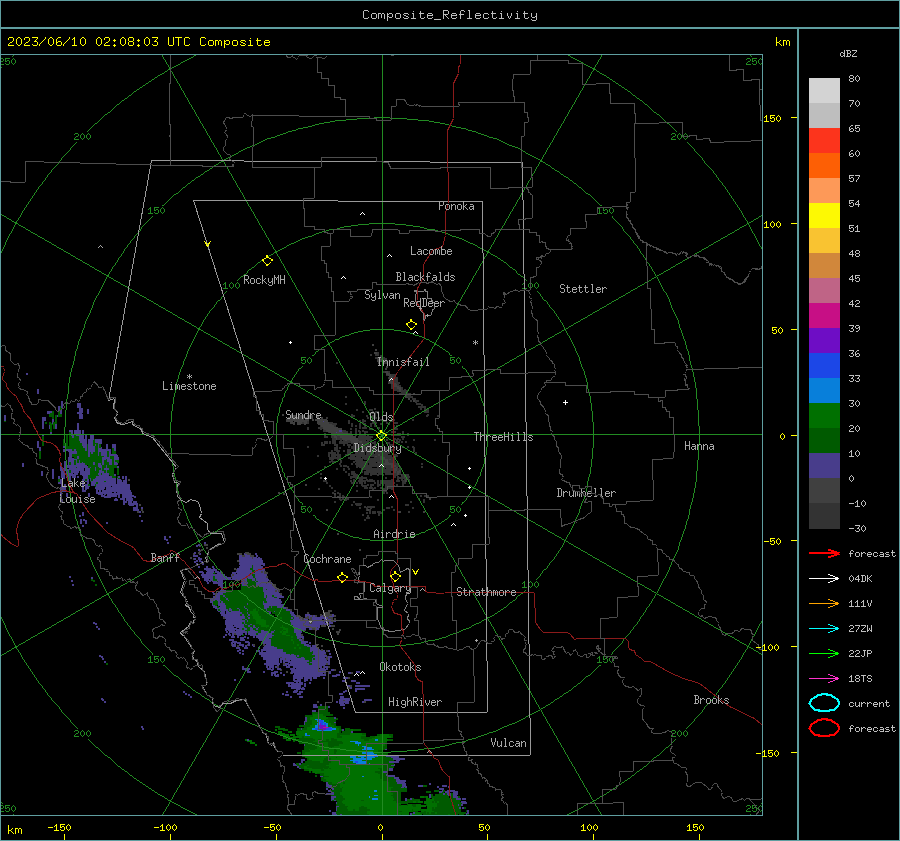The height and width of the screenshot is (841, 900).
Task: Select yellow diamond marker beside RockyMH
Action: 267,261
